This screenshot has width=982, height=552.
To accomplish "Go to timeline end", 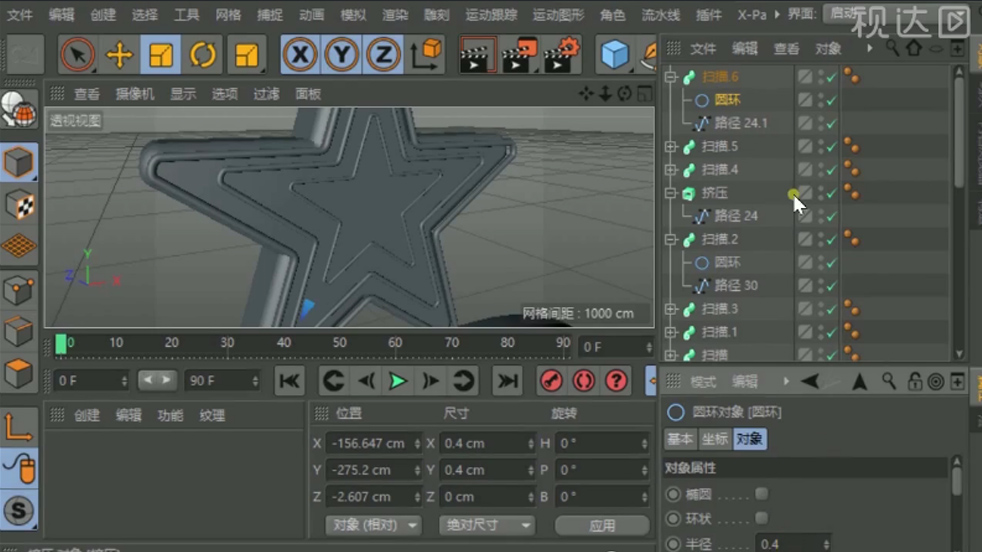I will [507, 380].
